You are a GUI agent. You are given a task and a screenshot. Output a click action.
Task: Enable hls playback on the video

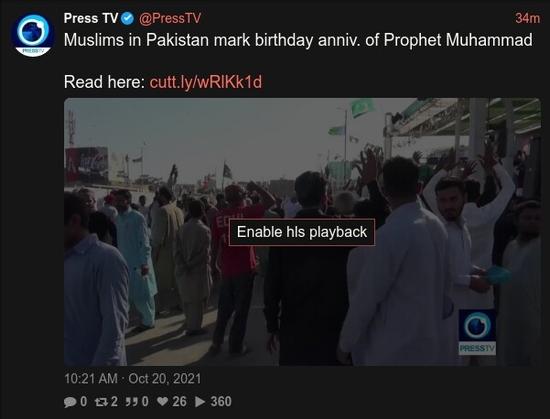pyautogui.click(x=302, y=232)
